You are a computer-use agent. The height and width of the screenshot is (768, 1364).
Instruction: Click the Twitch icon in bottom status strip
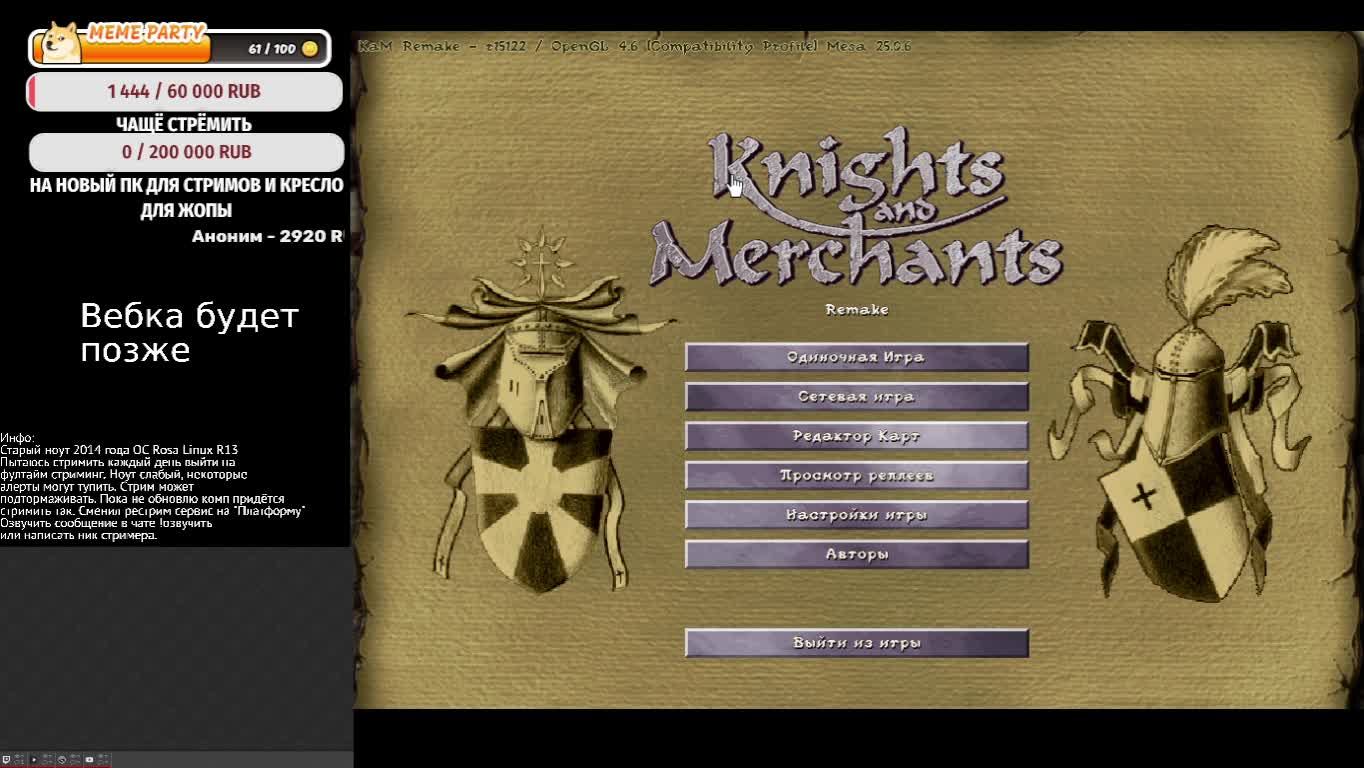6,760
